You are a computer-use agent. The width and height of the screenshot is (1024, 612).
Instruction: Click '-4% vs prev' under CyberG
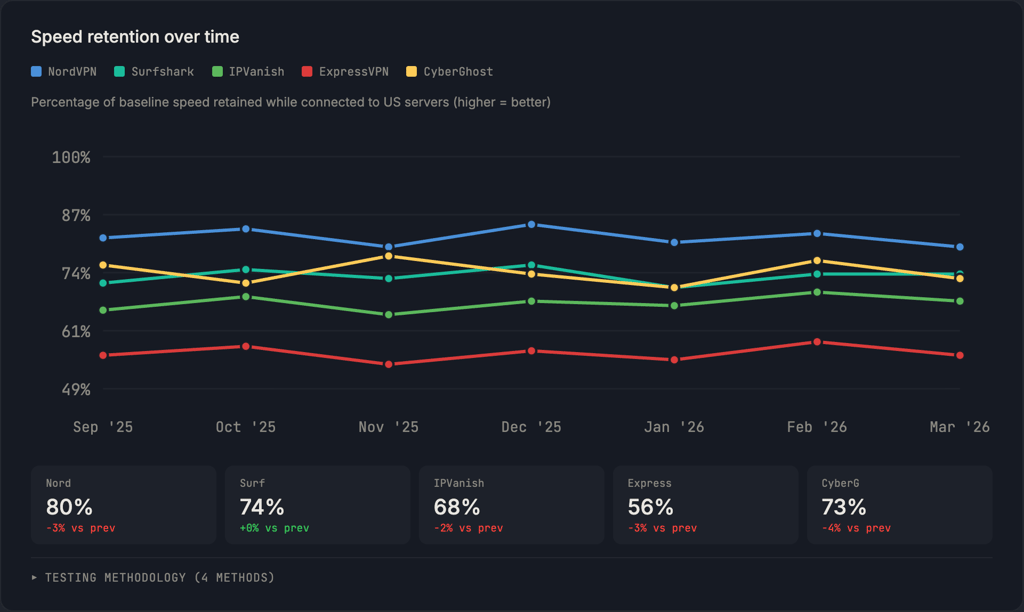(x=856, y=528)
